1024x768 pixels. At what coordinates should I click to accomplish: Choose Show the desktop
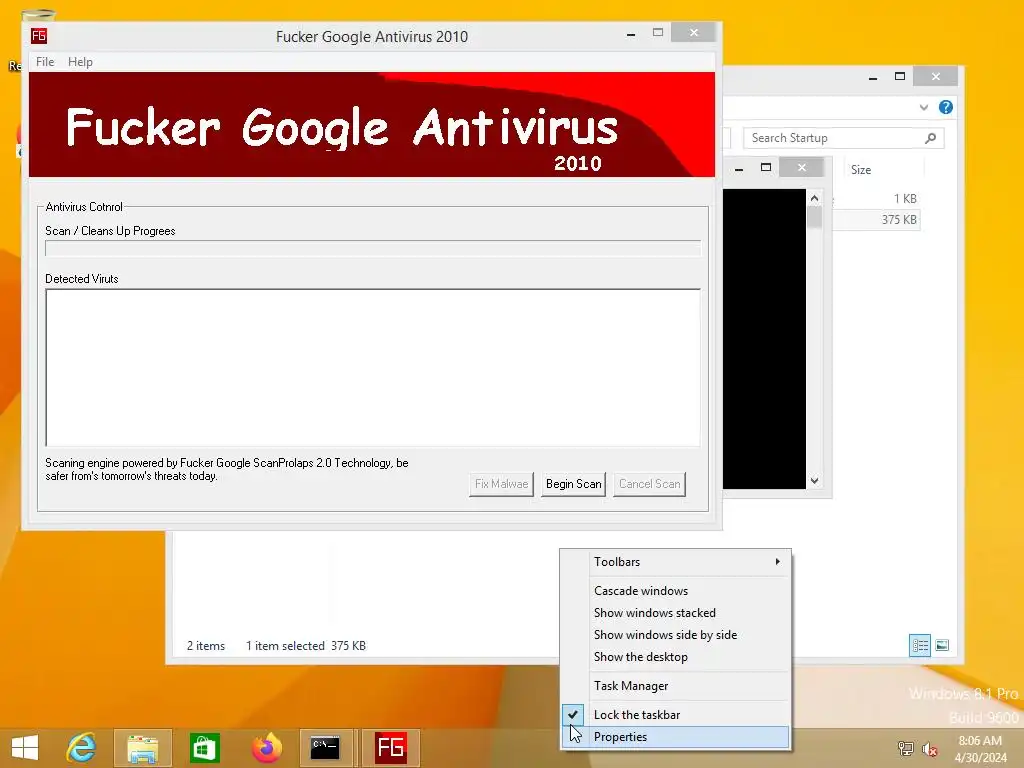(676, 657)
